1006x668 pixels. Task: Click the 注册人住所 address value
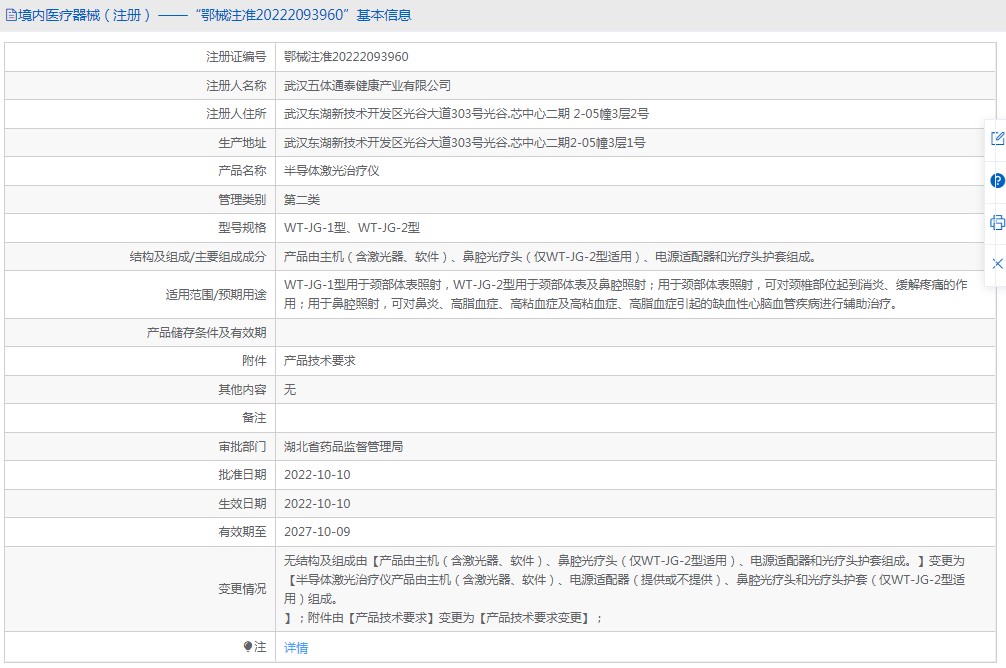(x=466, y=114)
